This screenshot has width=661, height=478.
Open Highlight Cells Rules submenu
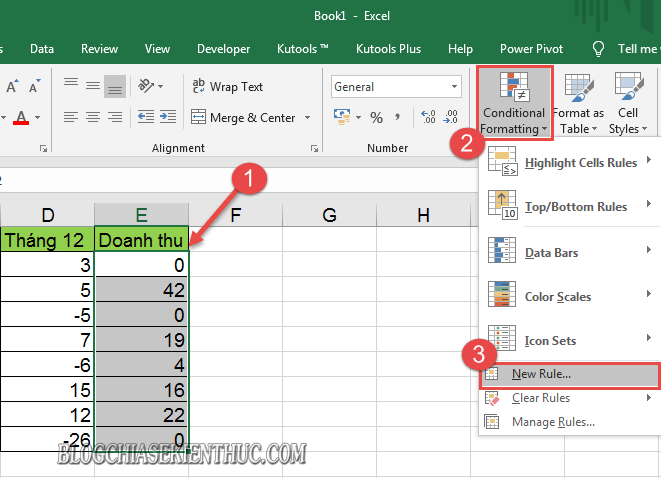tap(570, 162)
